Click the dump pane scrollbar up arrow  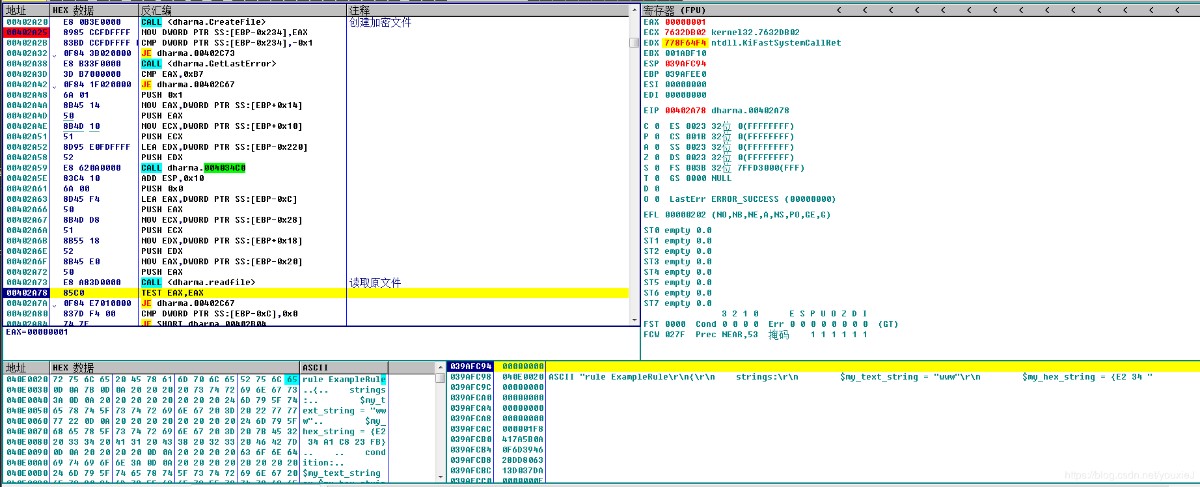[x=440, y=368]
